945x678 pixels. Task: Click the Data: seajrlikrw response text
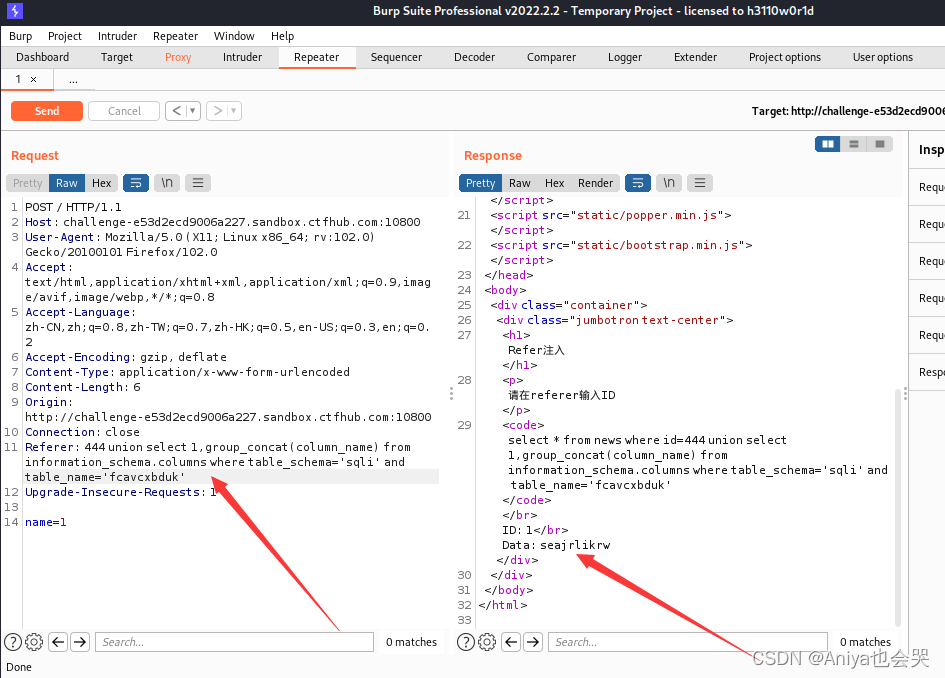(556, 545)
